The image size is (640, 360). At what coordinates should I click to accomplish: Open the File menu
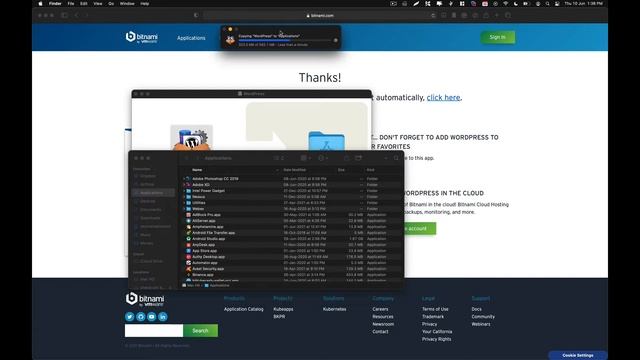pos(71,4)
